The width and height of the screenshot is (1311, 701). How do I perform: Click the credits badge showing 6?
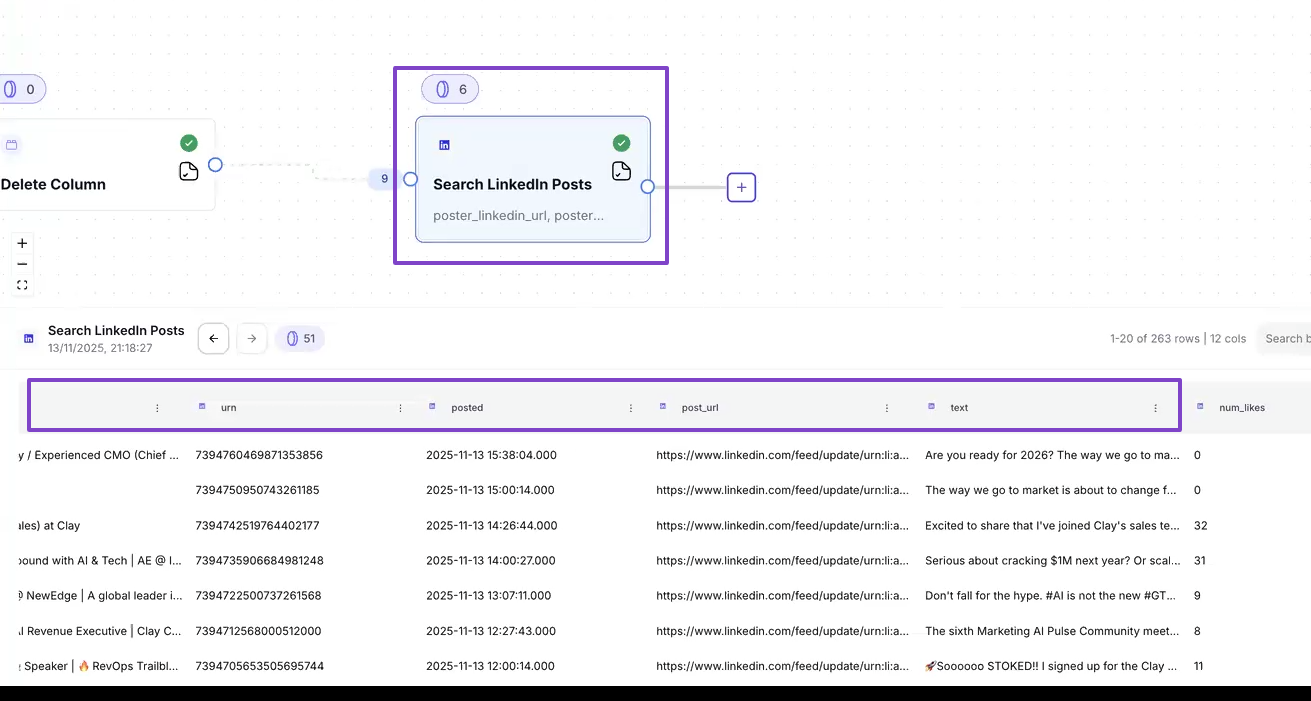(450, 89)
